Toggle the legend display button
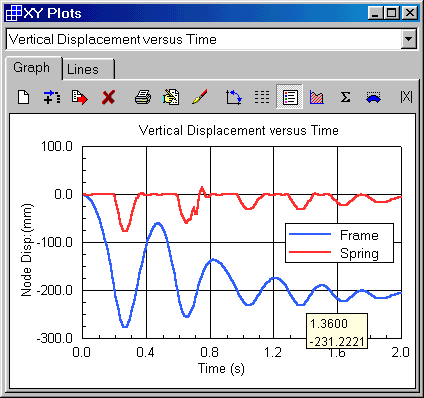This screenshot has width=424, height=398. click(x=290, y=97)
